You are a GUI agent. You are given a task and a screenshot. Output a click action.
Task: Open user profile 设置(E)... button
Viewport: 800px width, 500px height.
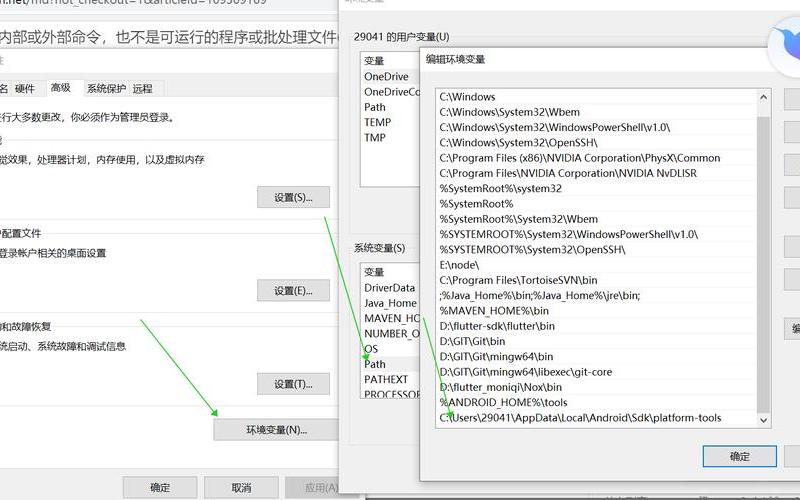pyautogui.click(x=293, y=291)
